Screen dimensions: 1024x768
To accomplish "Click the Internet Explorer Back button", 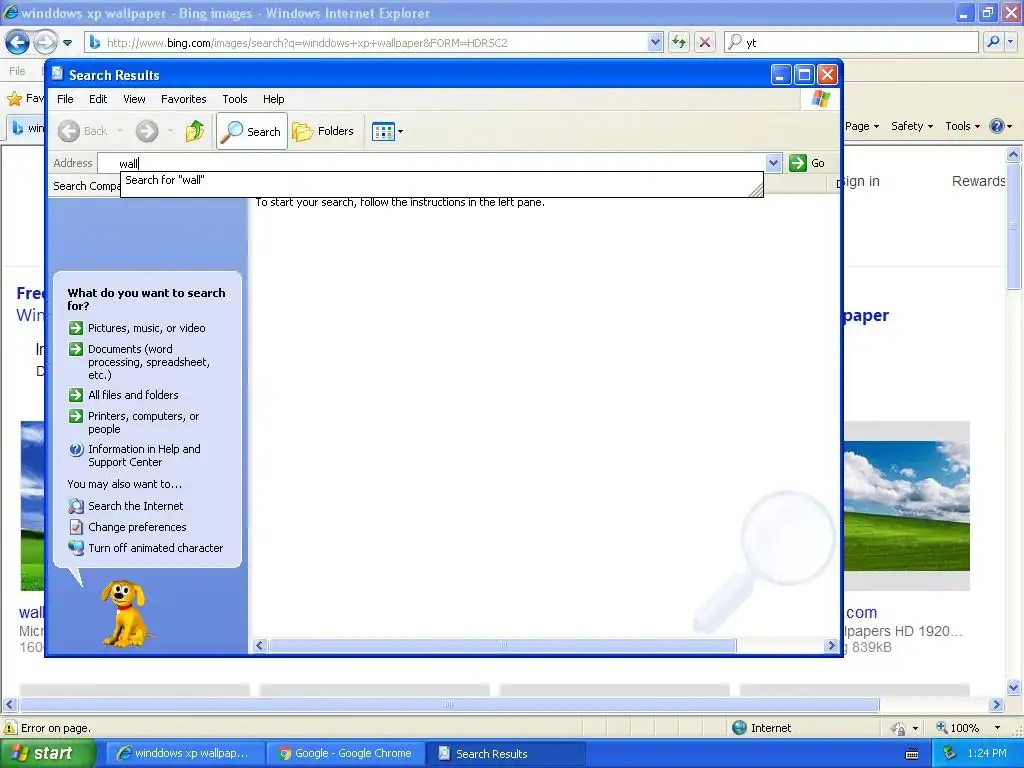I will tap(18, 42).
